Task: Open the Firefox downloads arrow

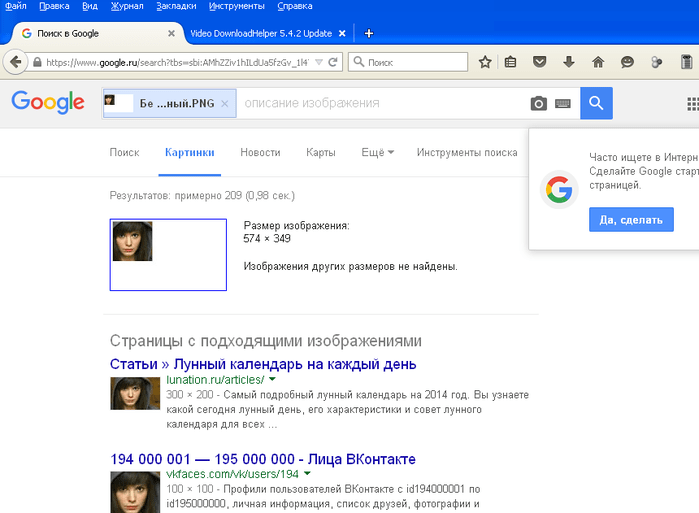Action: click(568, 62)
